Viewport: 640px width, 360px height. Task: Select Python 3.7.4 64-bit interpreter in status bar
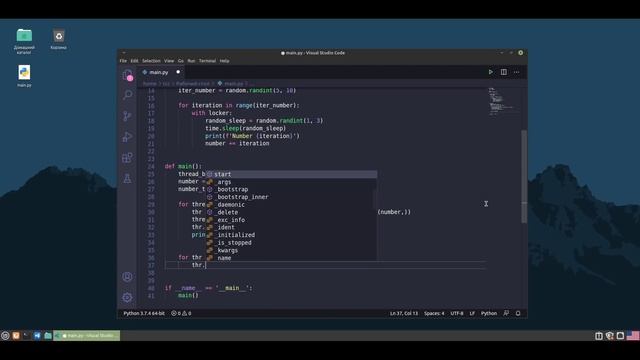[x=144, y=313]
